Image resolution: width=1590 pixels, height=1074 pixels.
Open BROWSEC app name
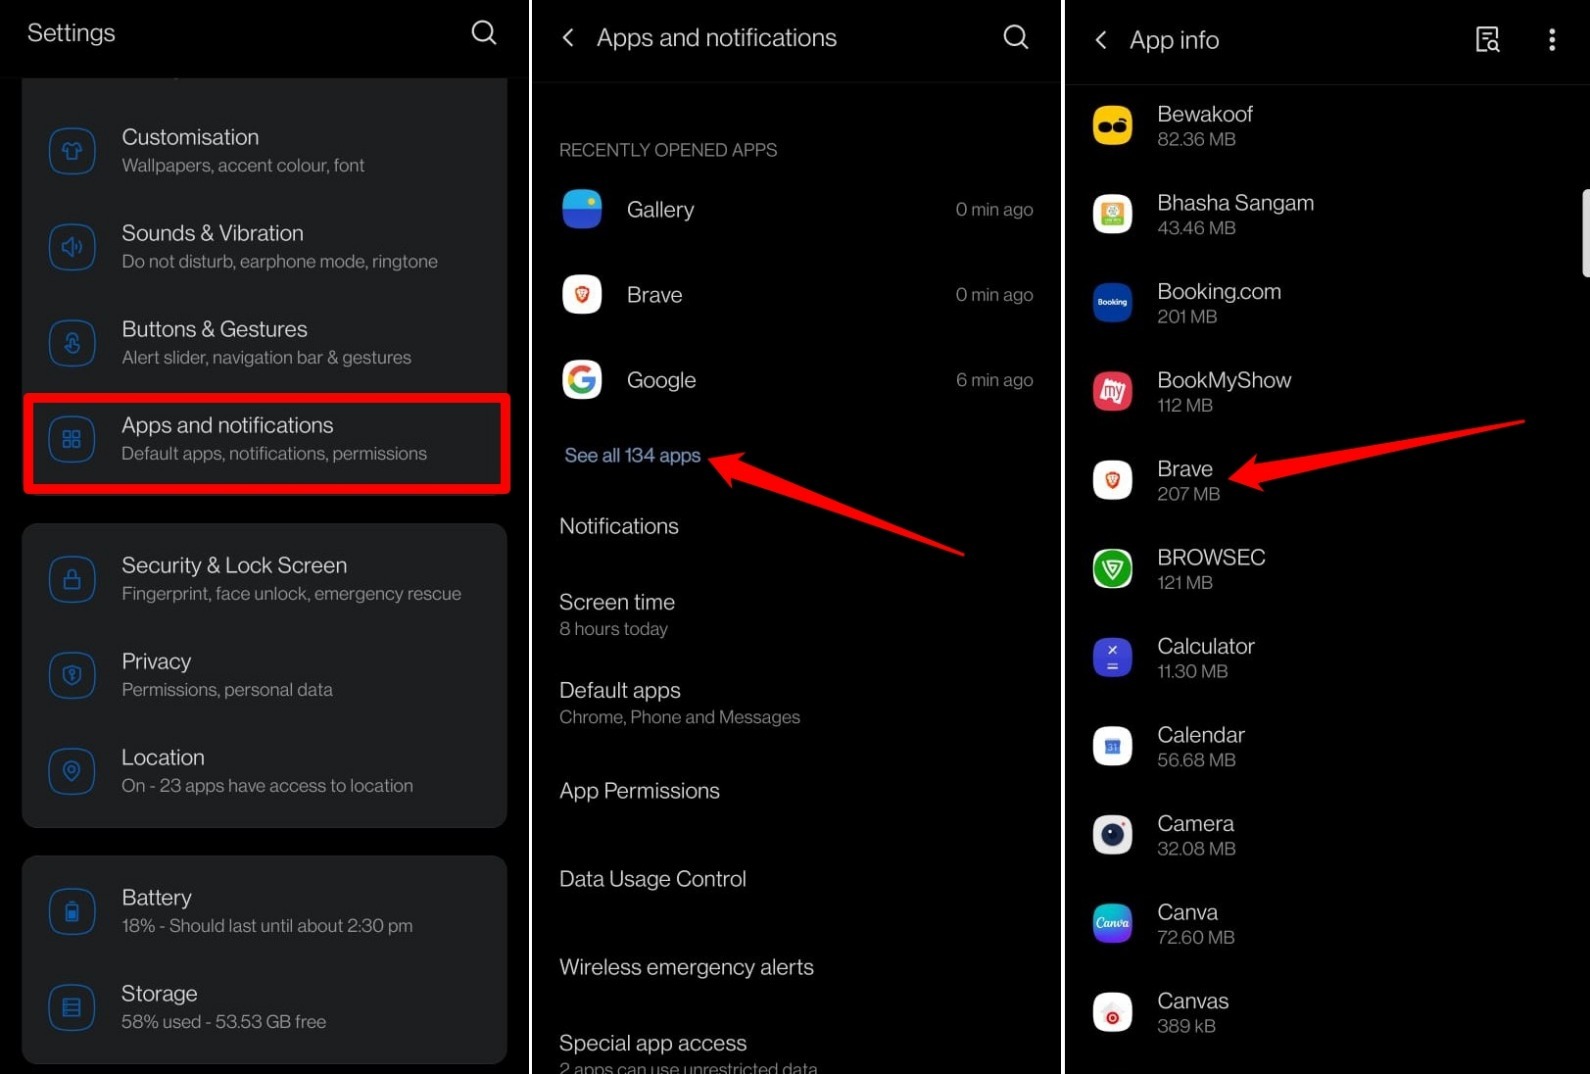1211,557
